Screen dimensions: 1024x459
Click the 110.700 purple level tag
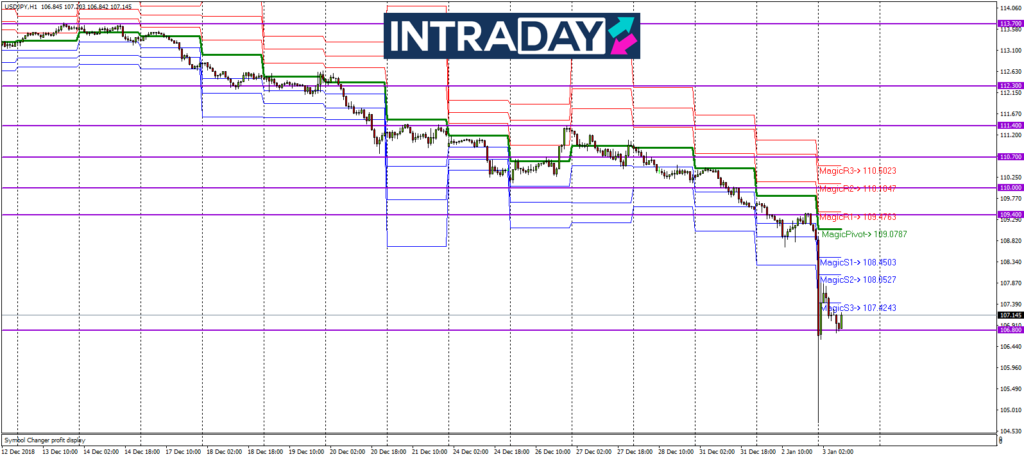tap(1009, 157)
